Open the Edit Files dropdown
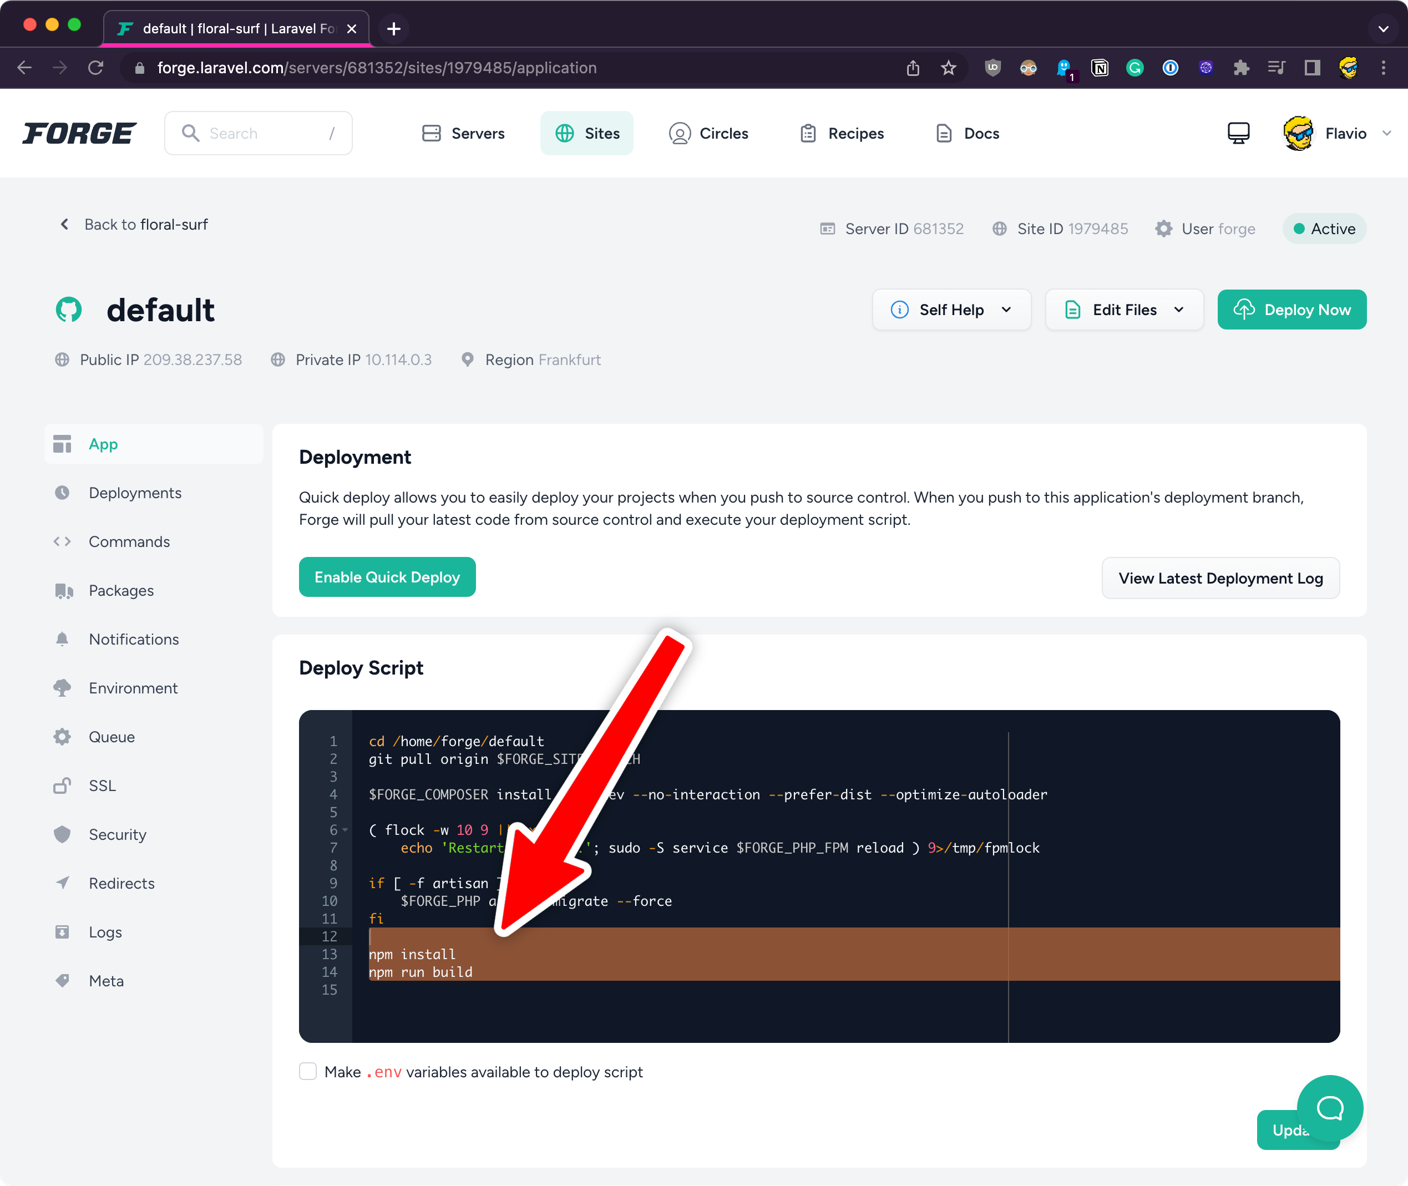This screenshot has width=1408, height=1186. (x=1124, y=310)
